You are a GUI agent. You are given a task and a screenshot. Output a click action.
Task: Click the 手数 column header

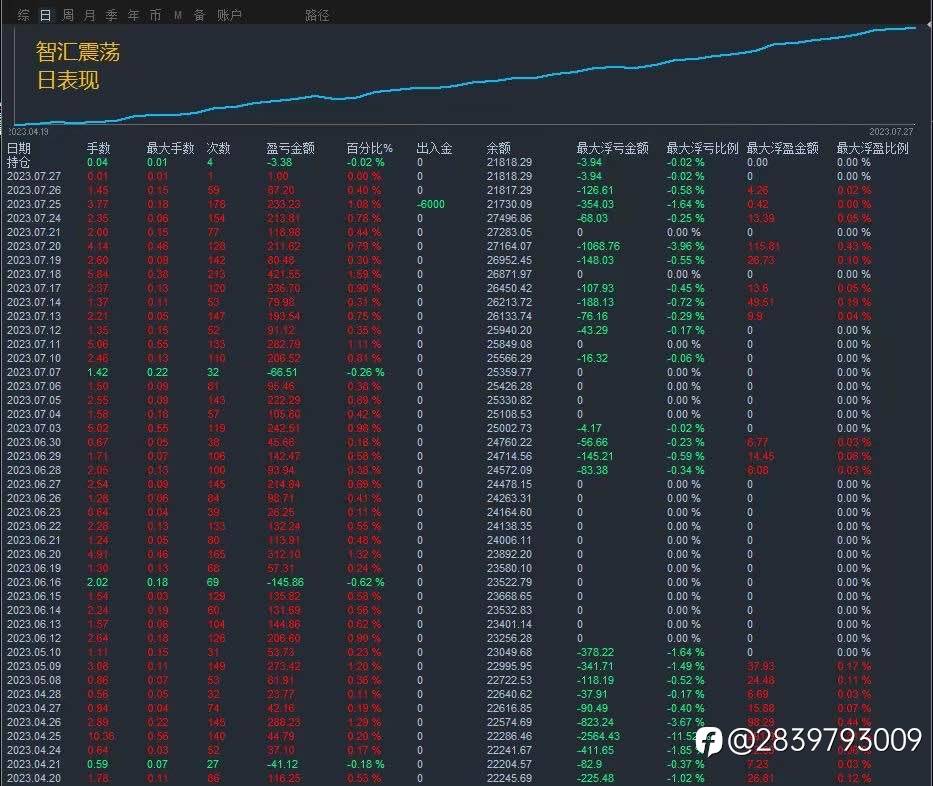point(99,148)
